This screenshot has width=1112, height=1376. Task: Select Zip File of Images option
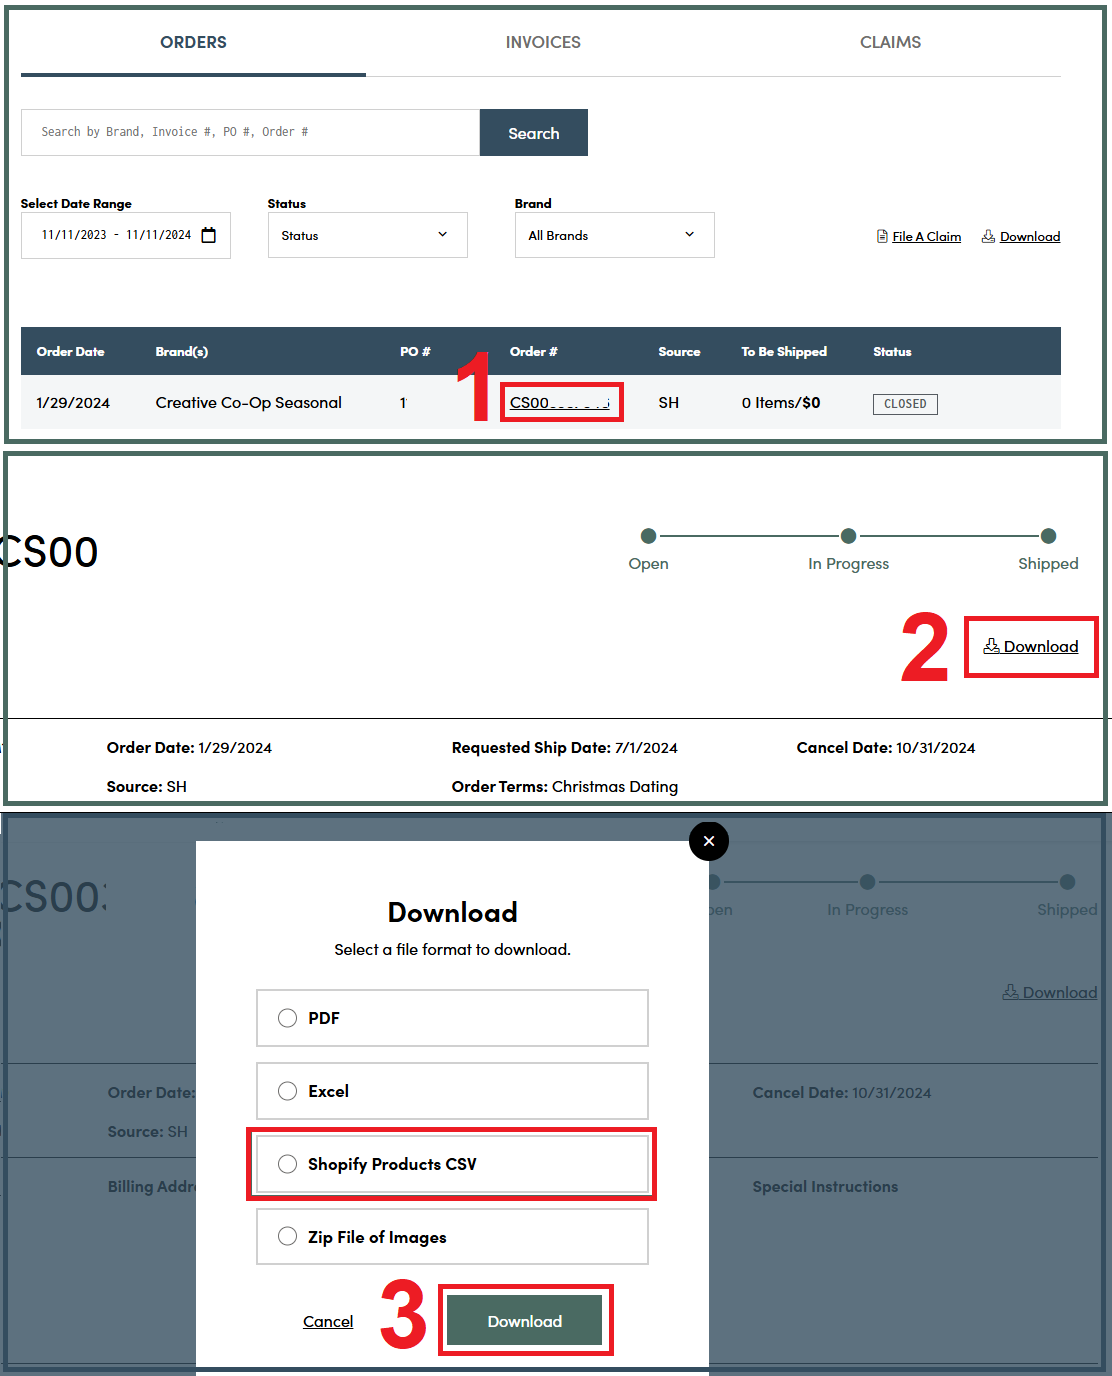pos(288,1237)
